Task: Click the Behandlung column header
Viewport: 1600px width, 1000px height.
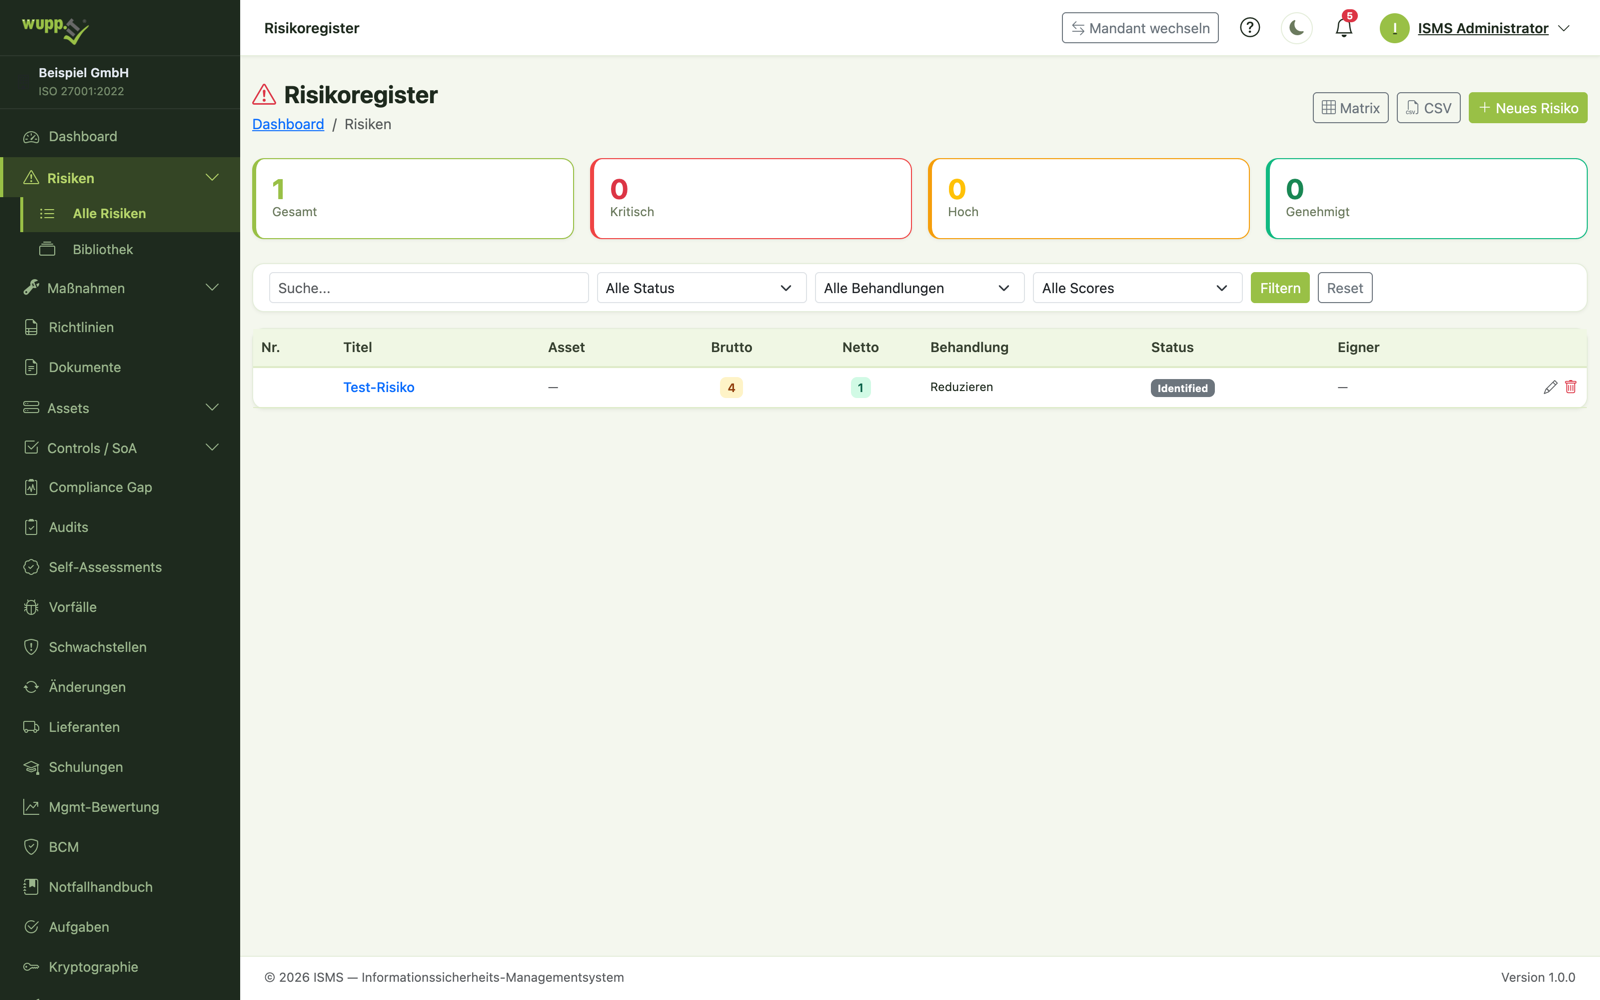Action: tap(969, 347)
